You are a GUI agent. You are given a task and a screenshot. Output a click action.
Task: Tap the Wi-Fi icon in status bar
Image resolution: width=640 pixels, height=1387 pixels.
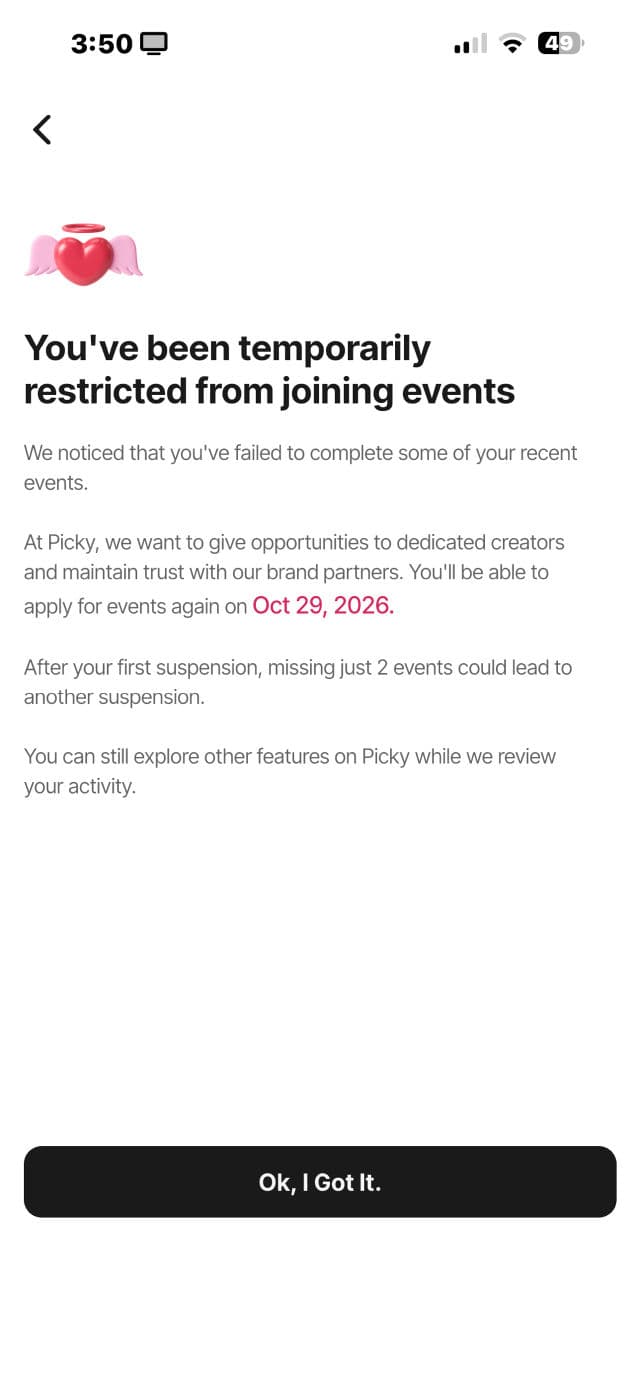coord(513,43)
